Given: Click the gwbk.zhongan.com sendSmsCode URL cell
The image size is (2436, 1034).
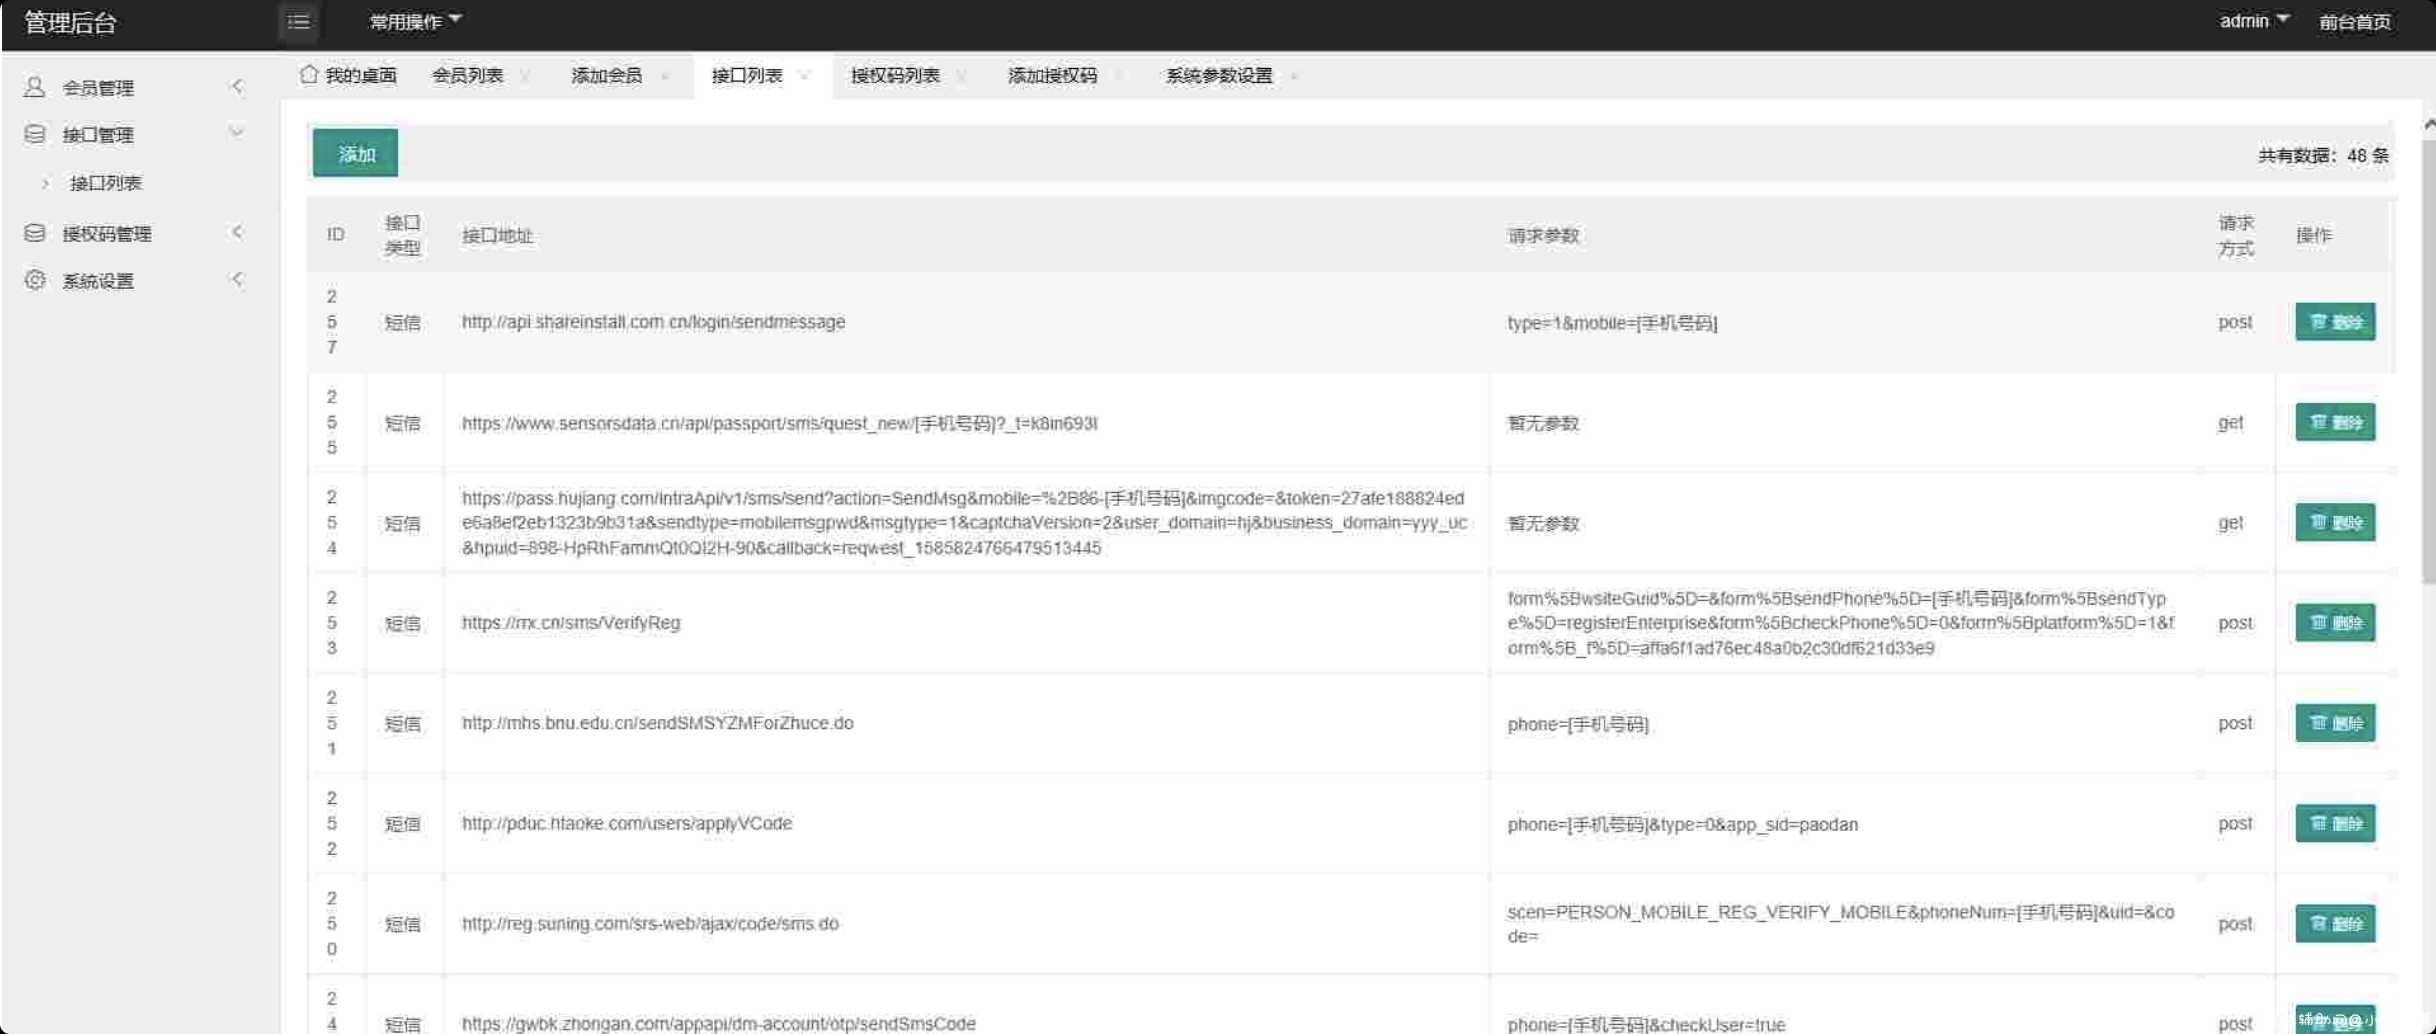Looking at the screenshot, I should 718,1023.
